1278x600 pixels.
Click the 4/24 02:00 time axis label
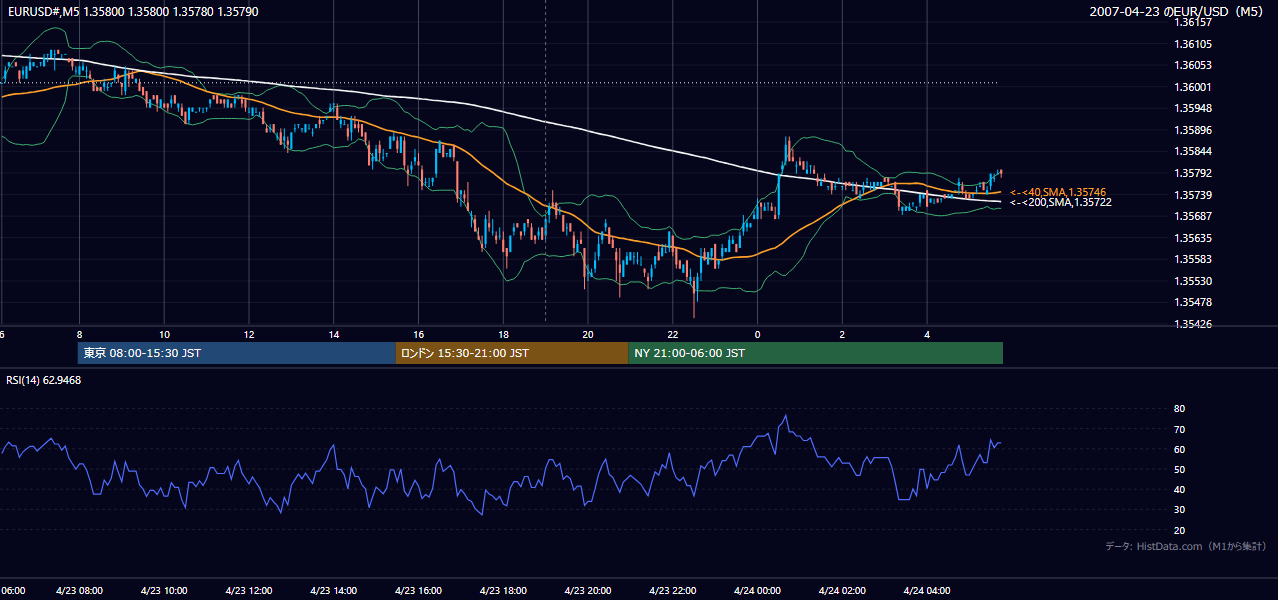(x=842, y=591)
